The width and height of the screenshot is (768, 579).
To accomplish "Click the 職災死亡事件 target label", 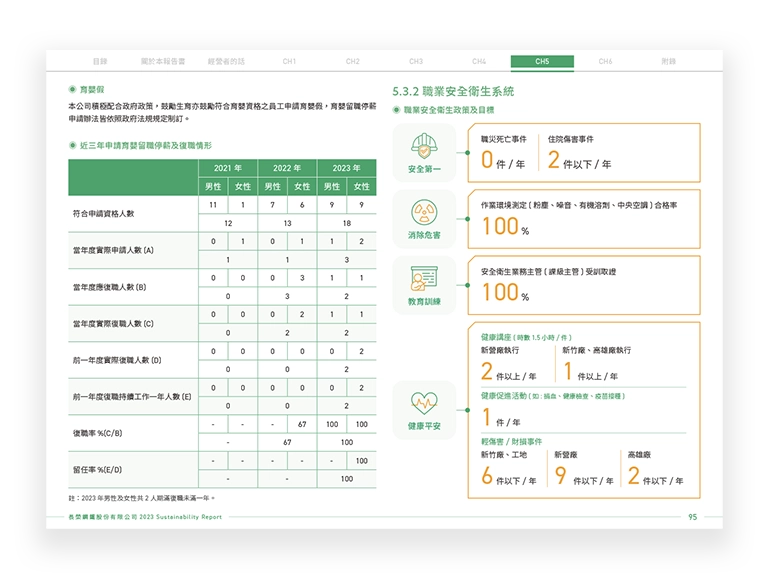I will click(x=504, y=139).
